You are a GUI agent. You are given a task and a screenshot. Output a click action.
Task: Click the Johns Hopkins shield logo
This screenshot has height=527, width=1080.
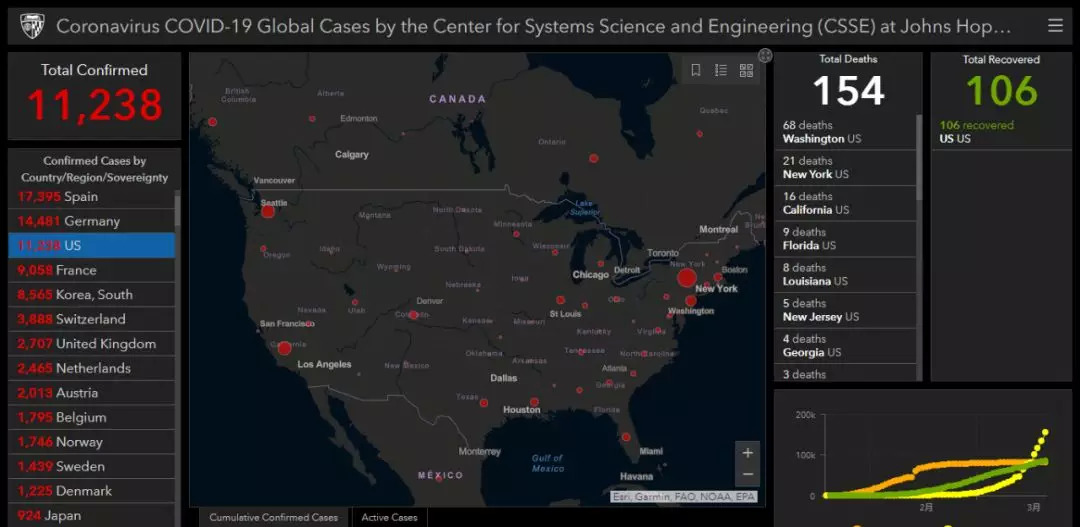click(x=32, y=26)
